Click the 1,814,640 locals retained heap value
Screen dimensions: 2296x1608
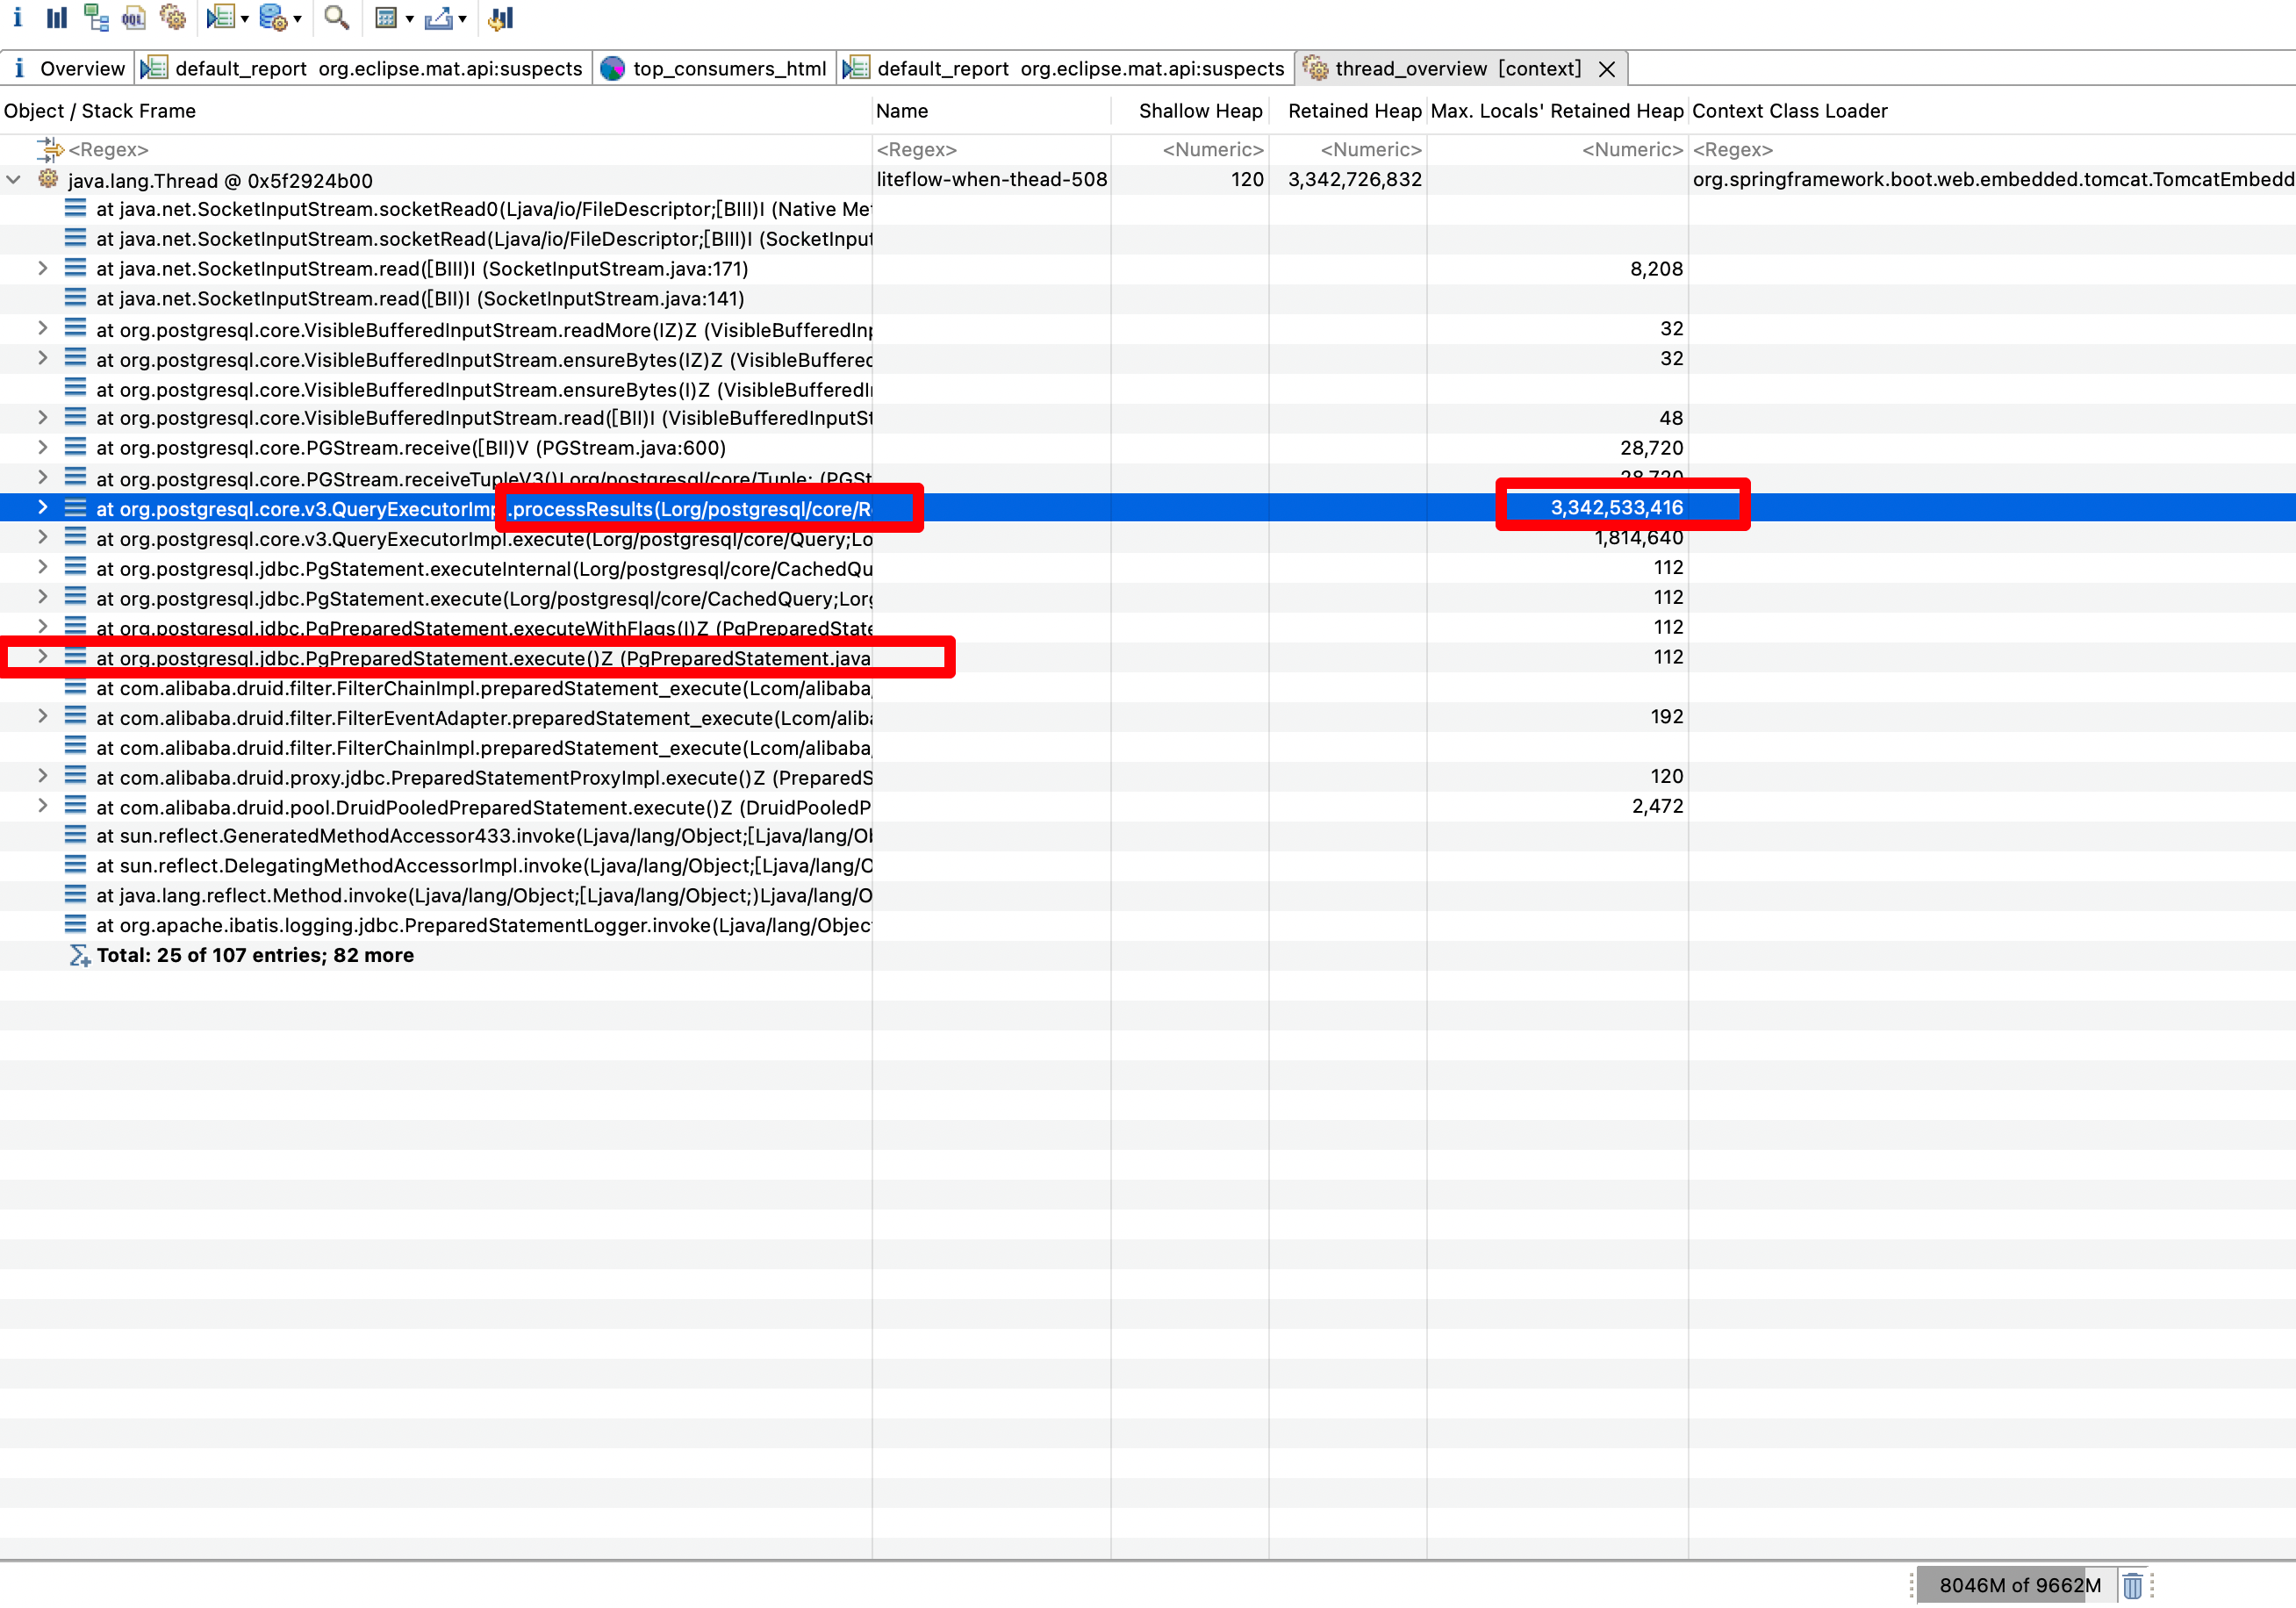(x=1638, y=538)
